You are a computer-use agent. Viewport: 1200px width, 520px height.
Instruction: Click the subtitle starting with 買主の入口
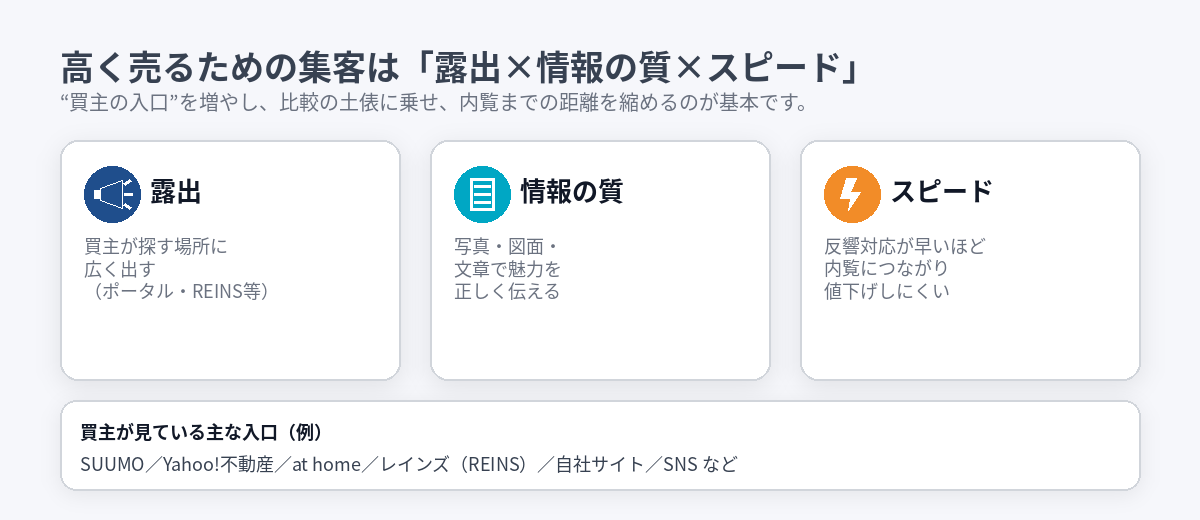click(x=433, y=103)
